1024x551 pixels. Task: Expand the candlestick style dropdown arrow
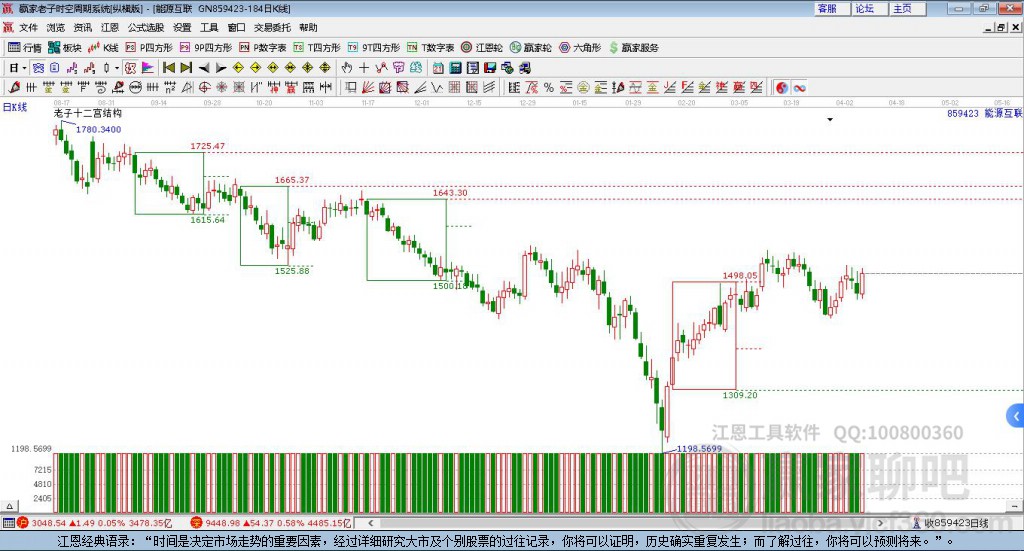(117, 68)
